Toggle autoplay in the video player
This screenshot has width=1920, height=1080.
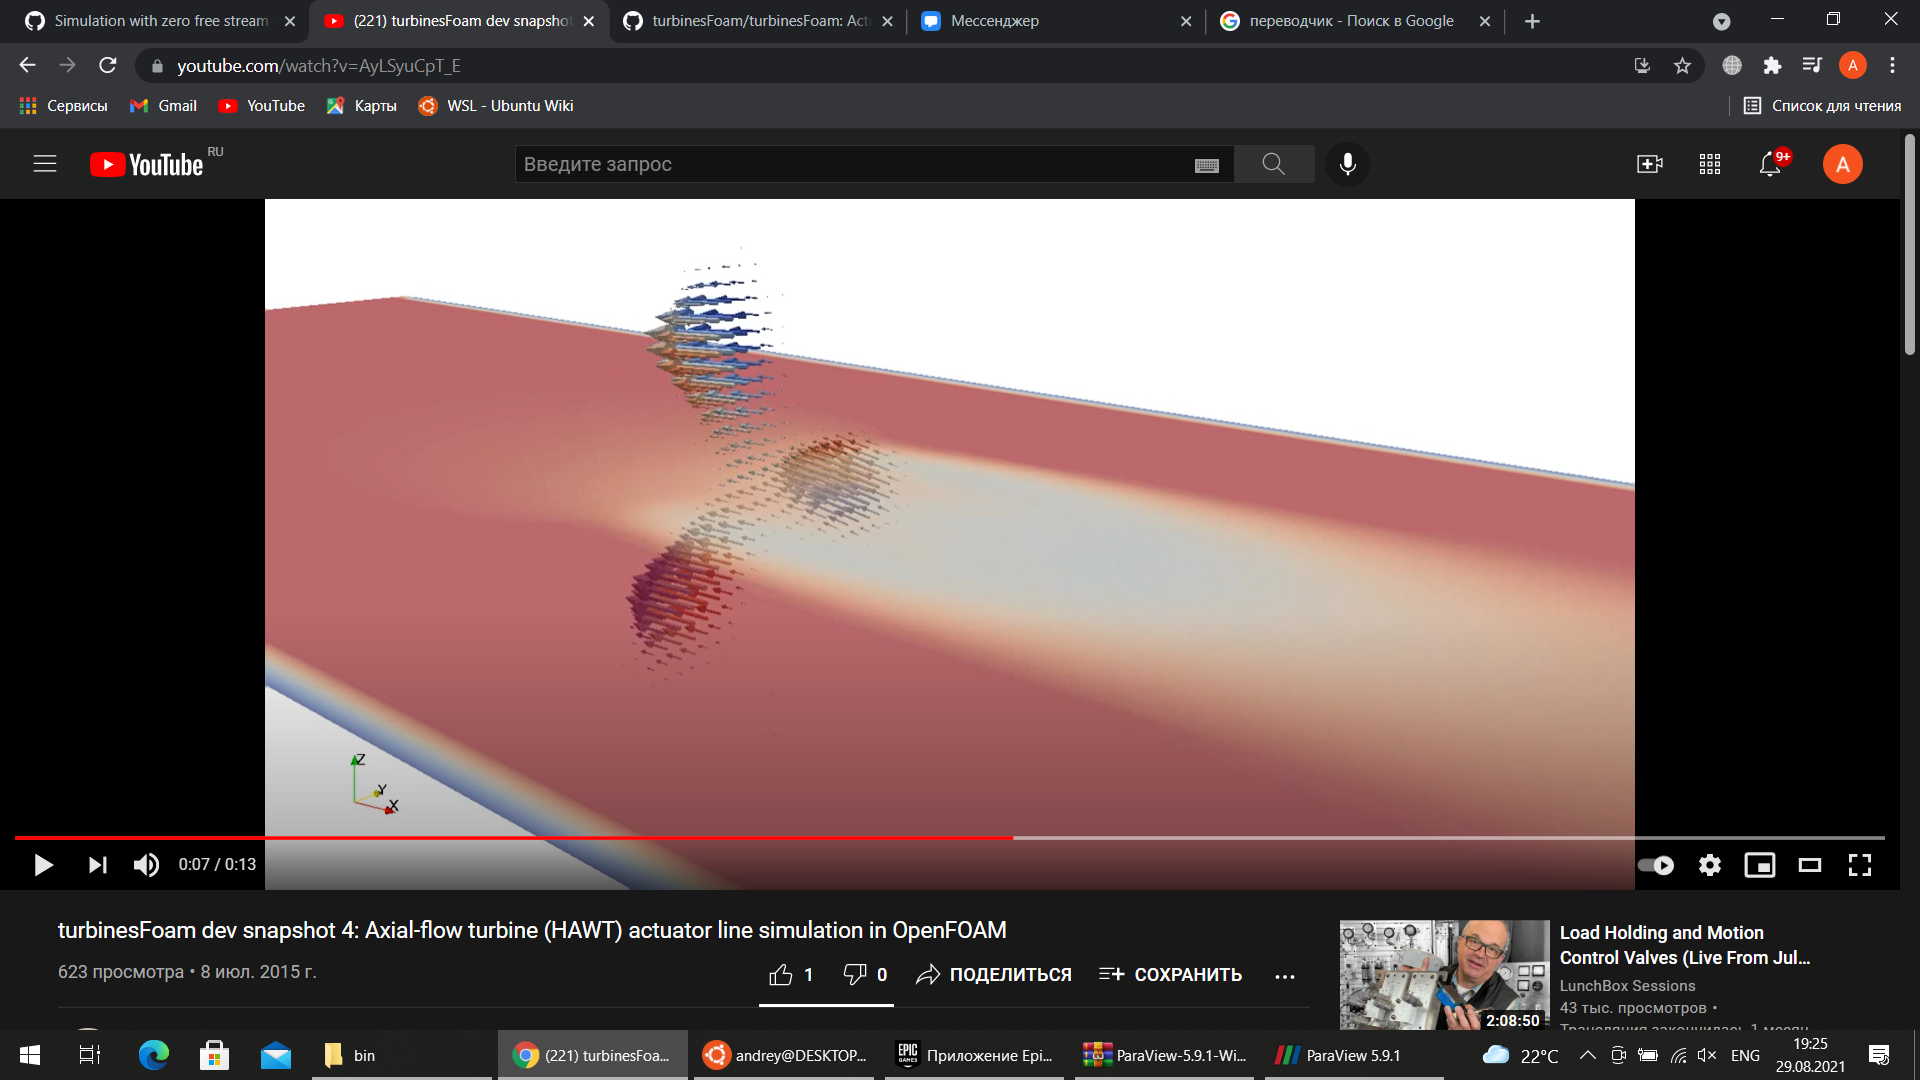[1656, 866]
